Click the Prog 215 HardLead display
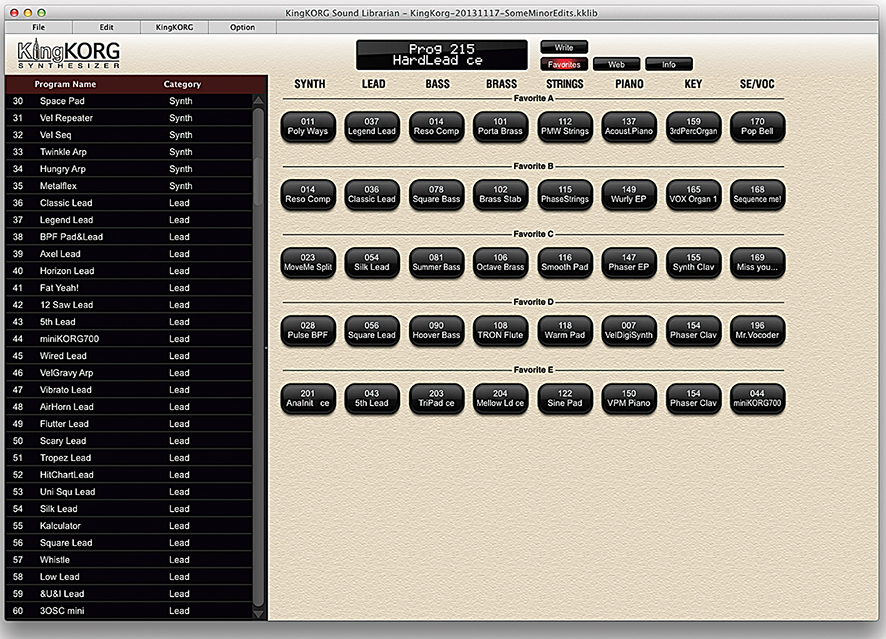Image resolution: width=886 pixels, height=639 pixels. 442,55
